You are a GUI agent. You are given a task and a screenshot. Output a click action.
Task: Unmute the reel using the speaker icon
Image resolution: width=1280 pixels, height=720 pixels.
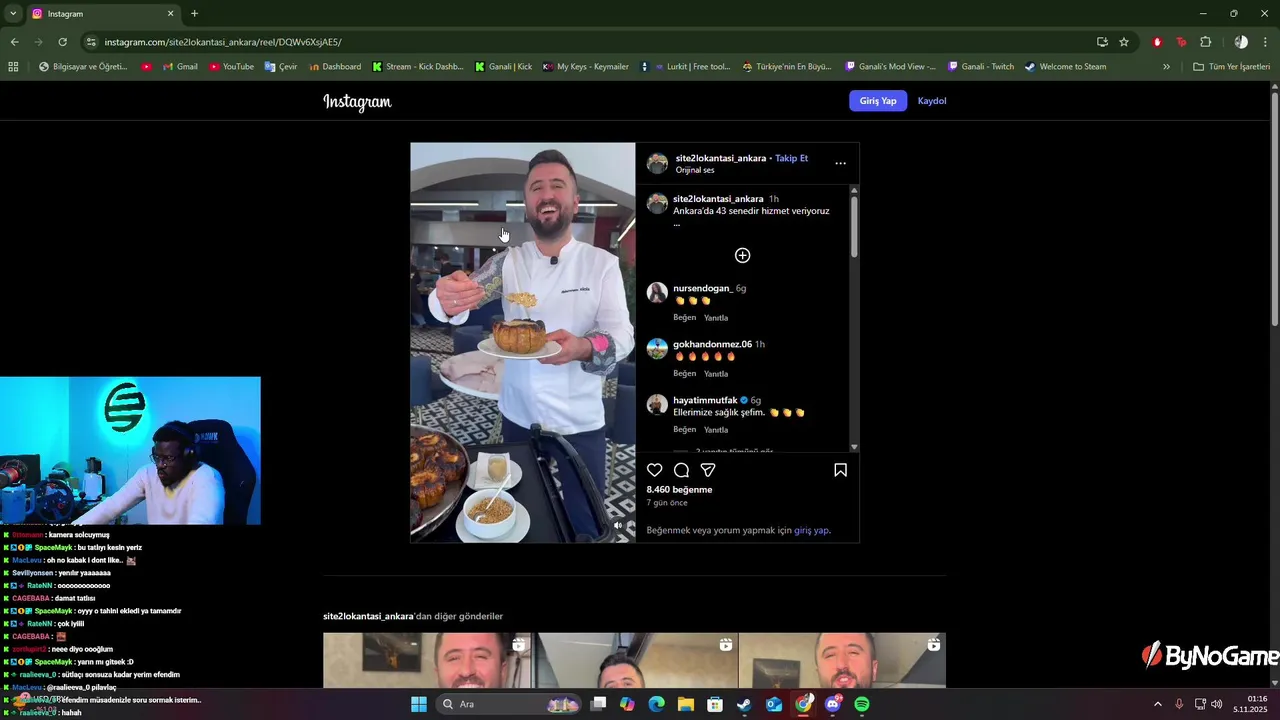click(x=618, y=525)
